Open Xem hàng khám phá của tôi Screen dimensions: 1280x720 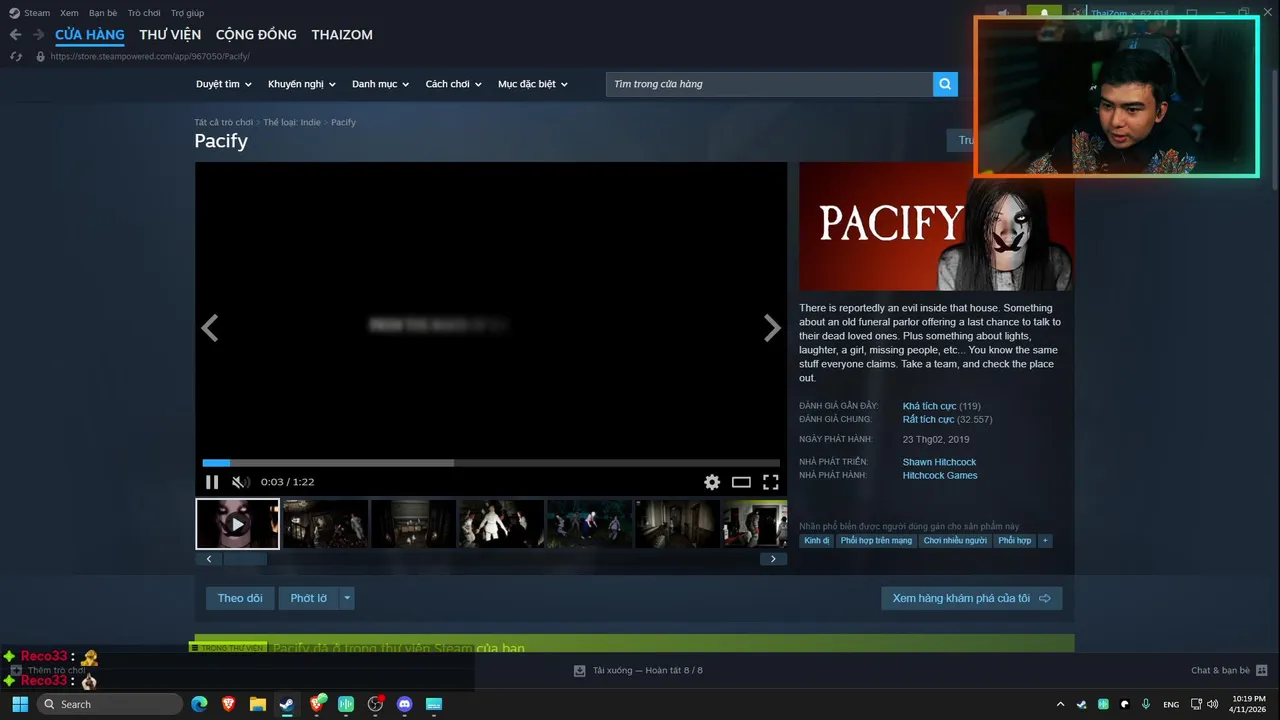pyautogui.click(x=971, y=598)
